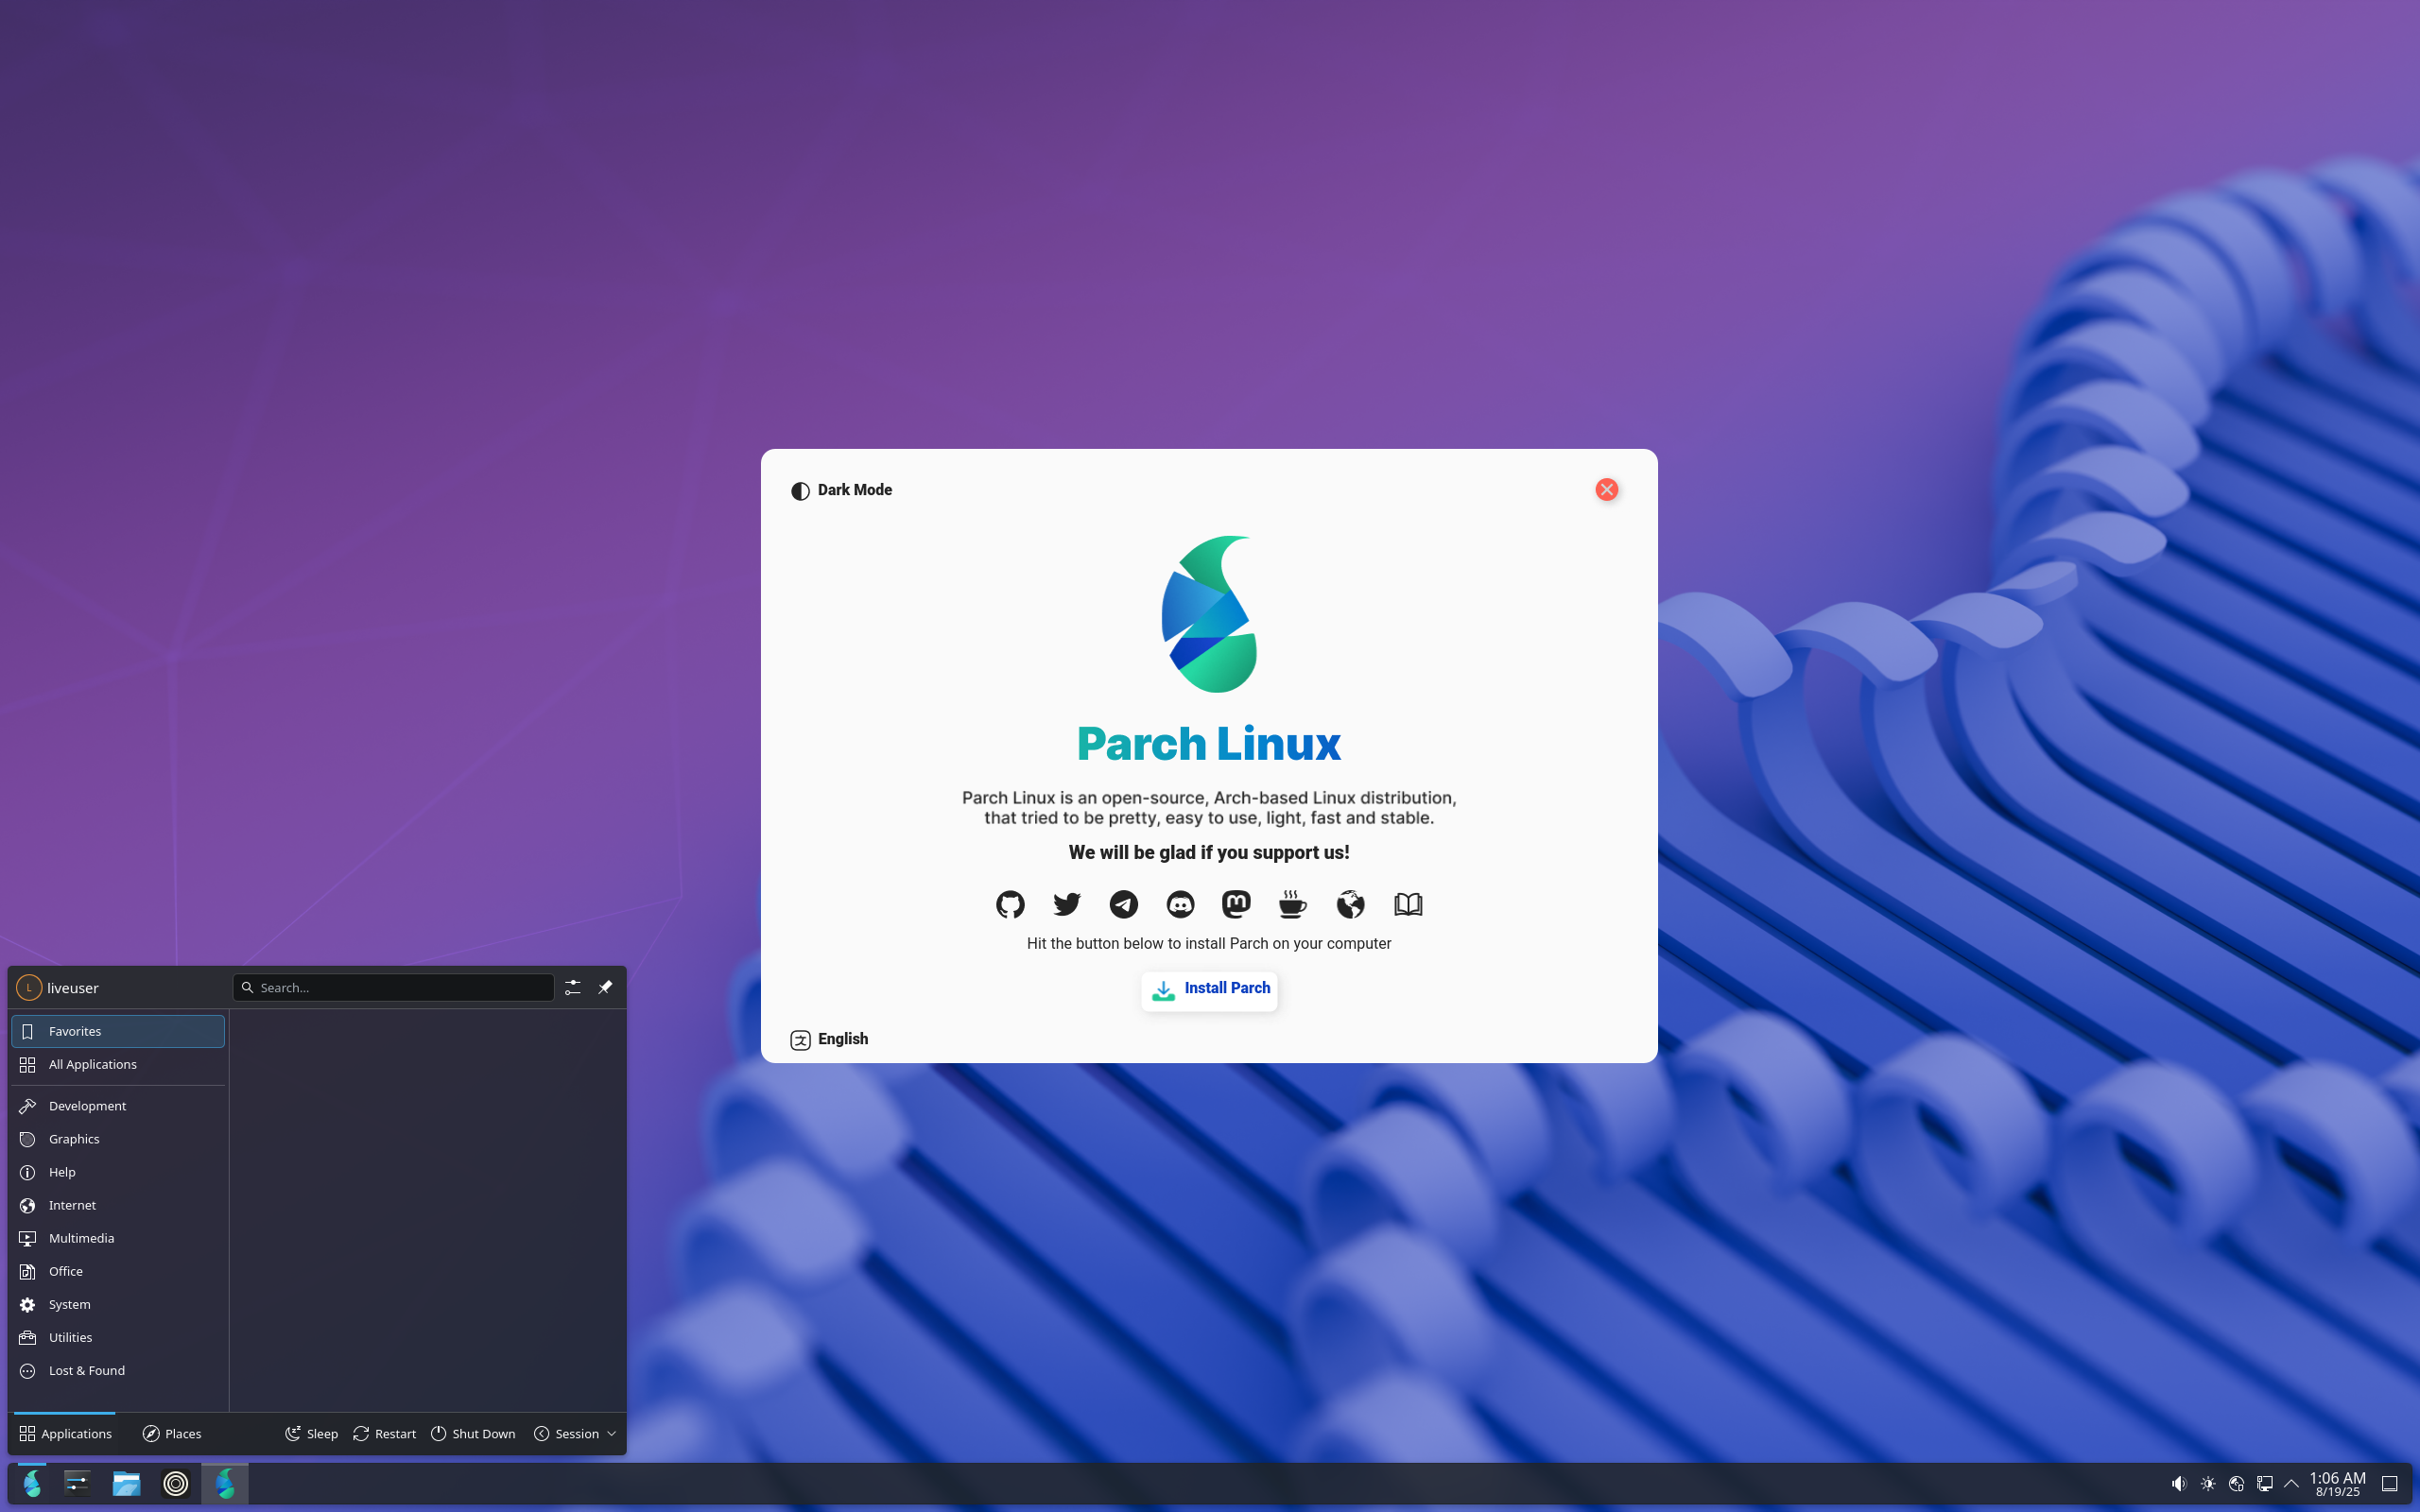Viewport: 2420px width, 1512px height.
Task: Click the clock showing 1:06 AM
Action: 2337,1483
